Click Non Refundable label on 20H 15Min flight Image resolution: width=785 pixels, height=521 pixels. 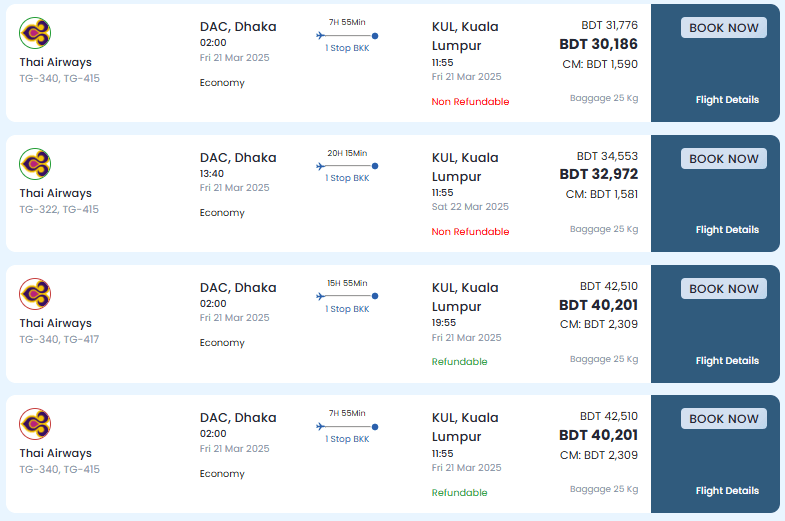[x=470, y=232]
